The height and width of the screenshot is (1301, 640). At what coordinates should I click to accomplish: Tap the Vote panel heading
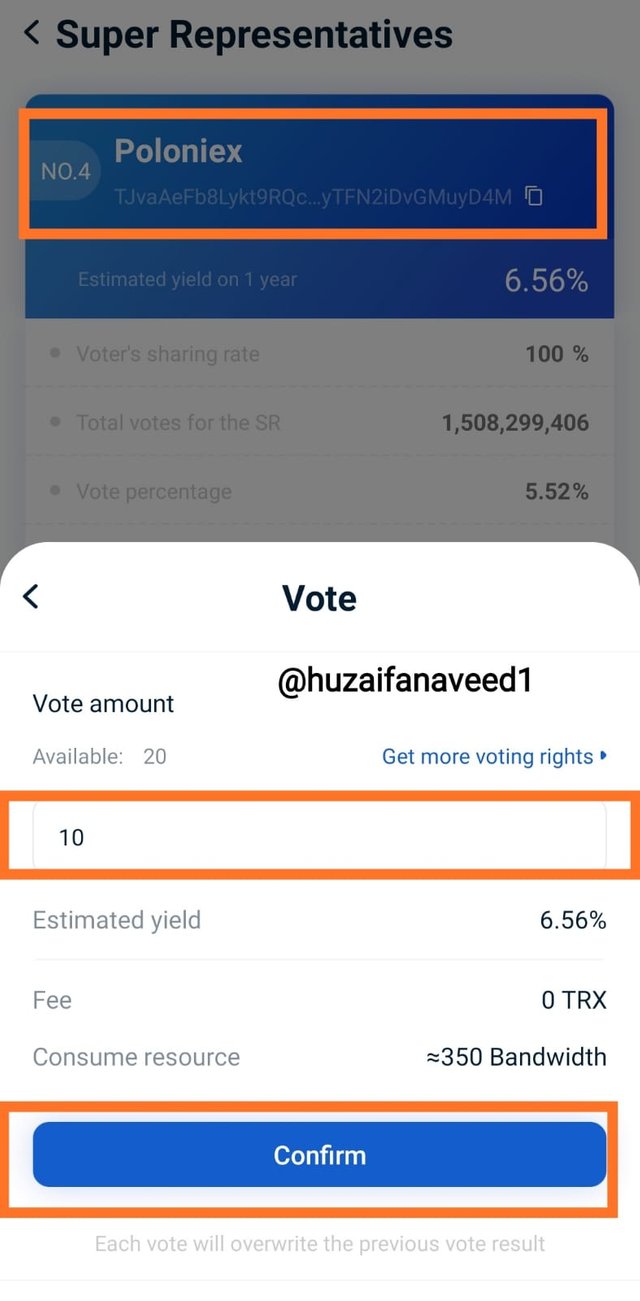[320, 598]
